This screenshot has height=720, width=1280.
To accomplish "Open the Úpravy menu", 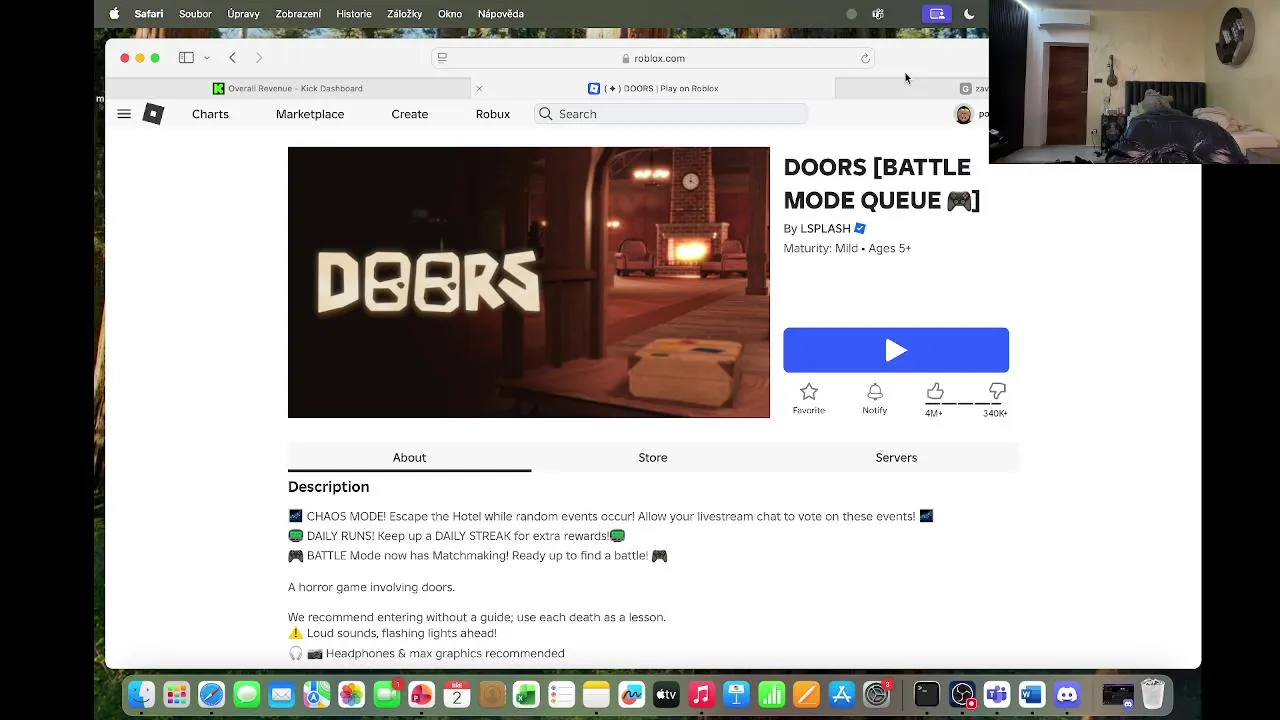I will 243,14.
